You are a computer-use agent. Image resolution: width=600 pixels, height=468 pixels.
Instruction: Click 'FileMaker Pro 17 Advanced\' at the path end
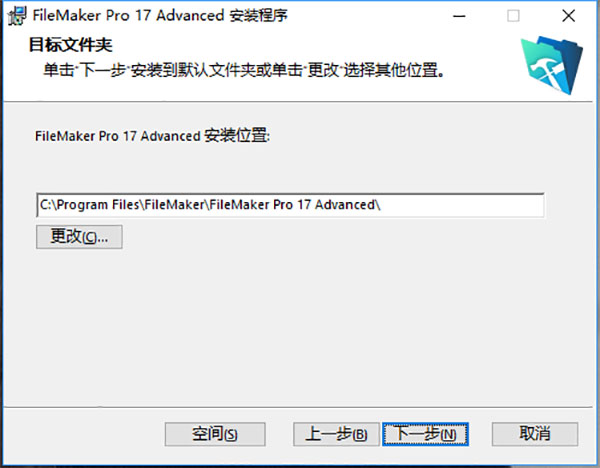point(295,205)
